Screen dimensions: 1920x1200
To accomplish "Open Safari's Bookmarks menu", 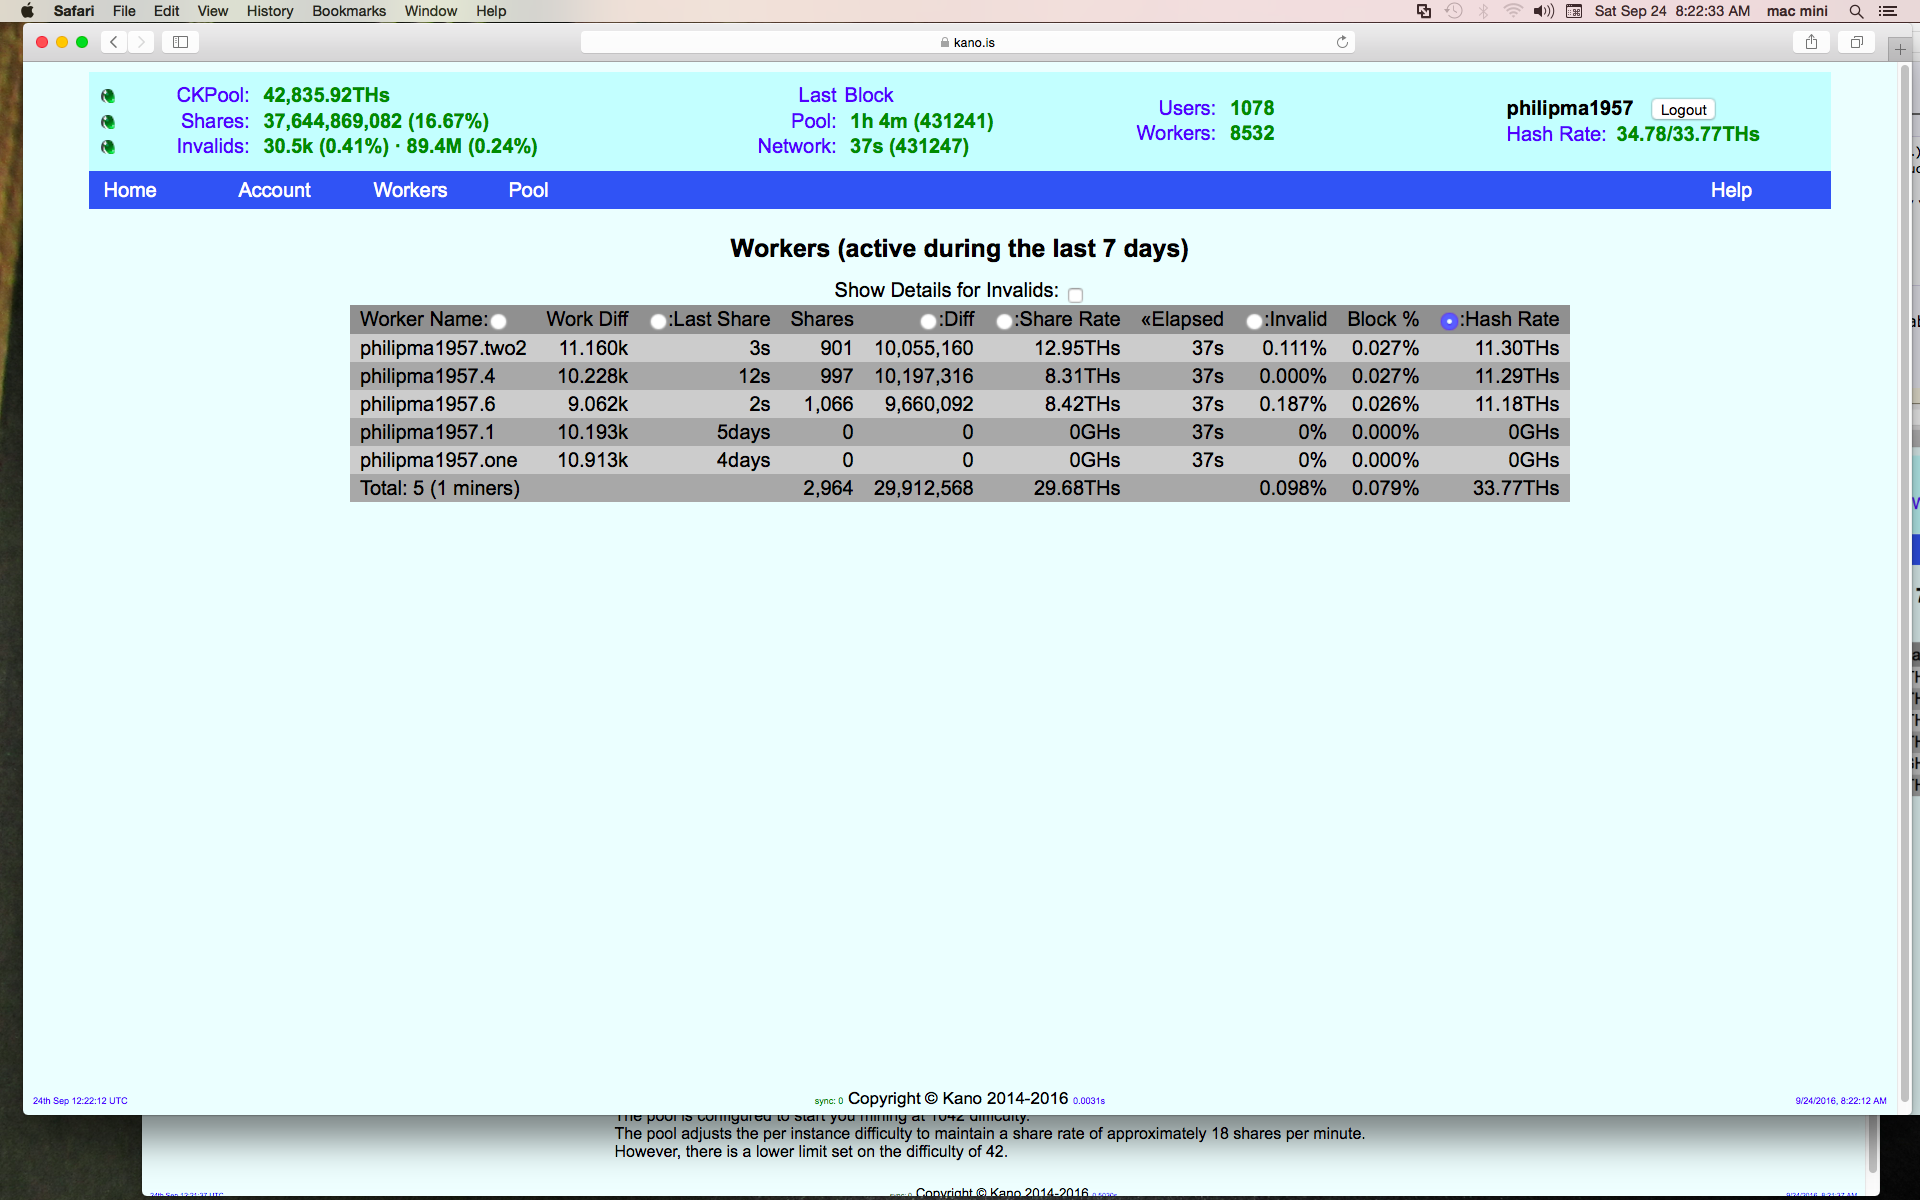I will point(349,11).
